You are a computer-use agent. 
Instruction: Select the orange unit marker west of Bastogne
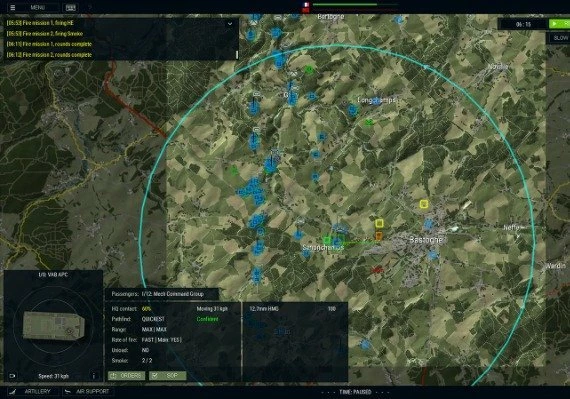click(x=378, y=236)
